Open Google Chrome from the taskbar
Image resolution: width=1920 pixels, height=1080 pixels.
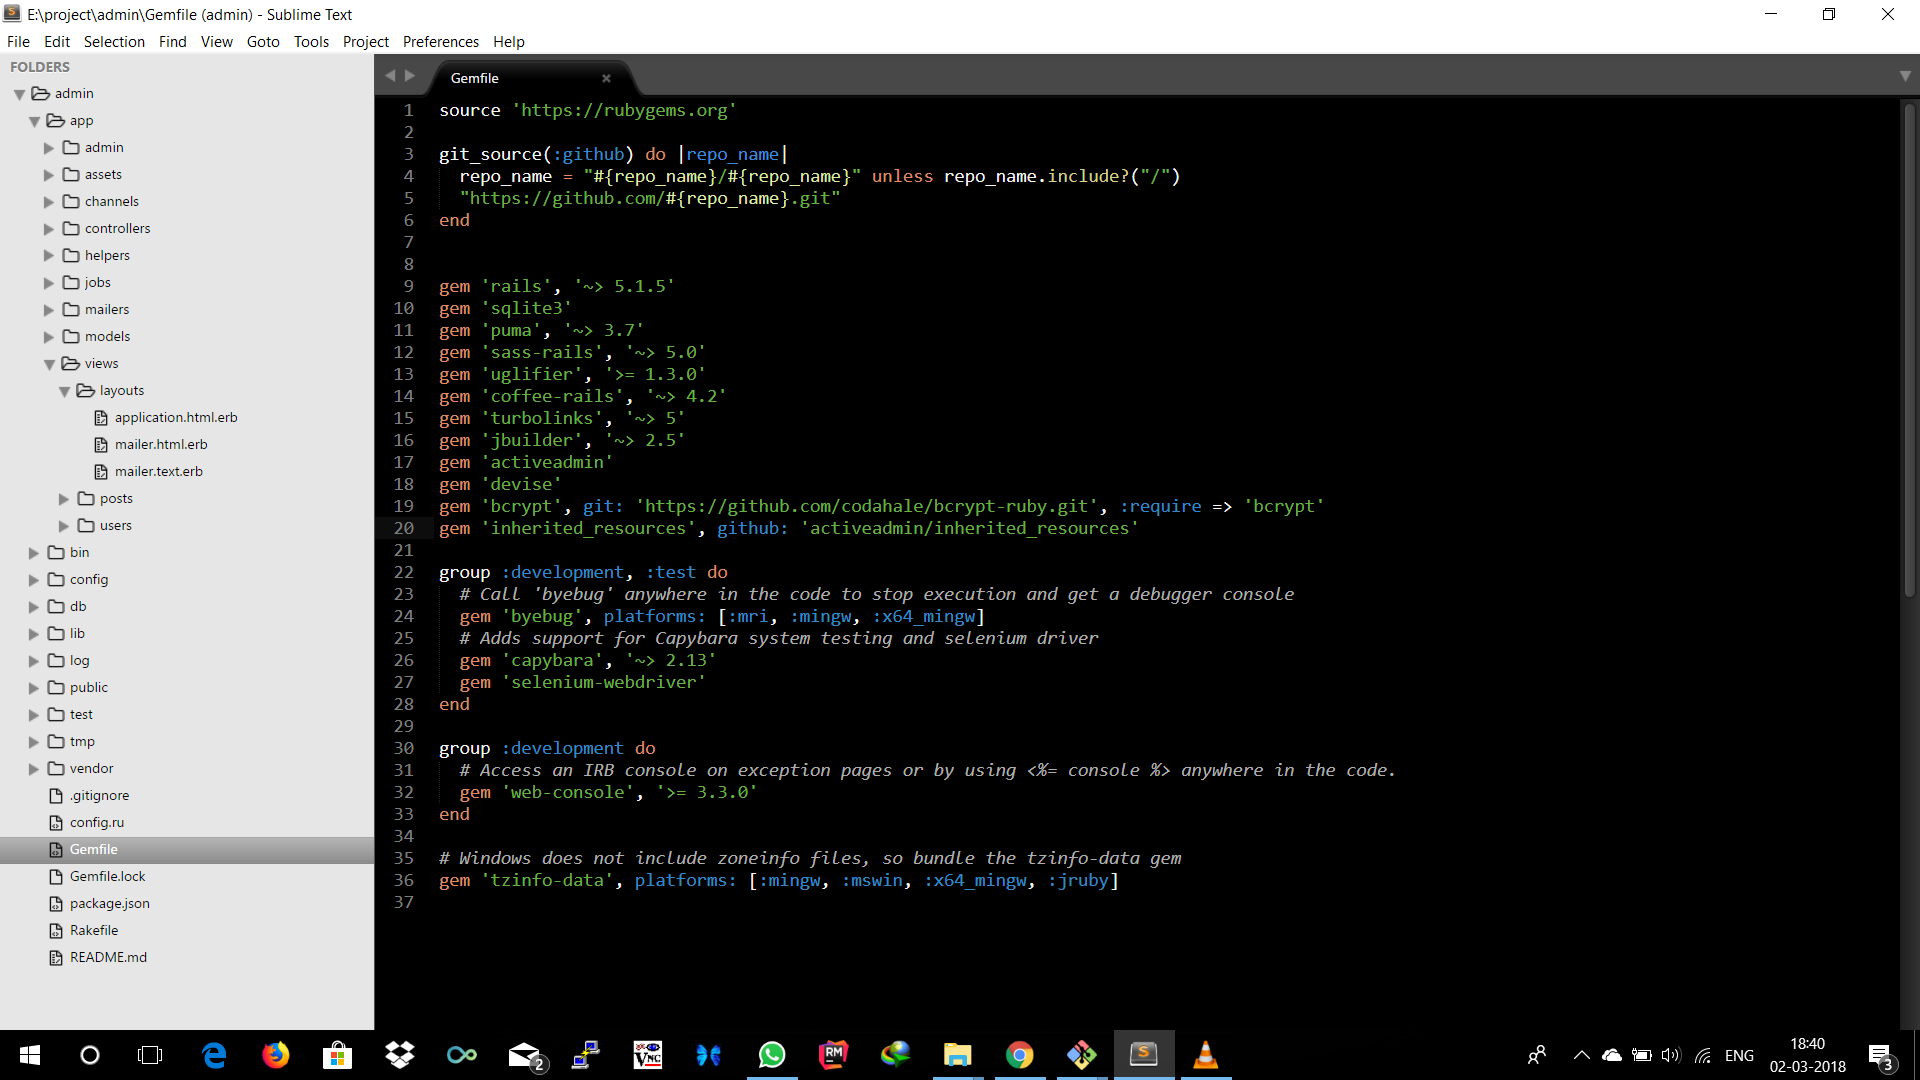pyautogui.click(x=1019, y=1055)
